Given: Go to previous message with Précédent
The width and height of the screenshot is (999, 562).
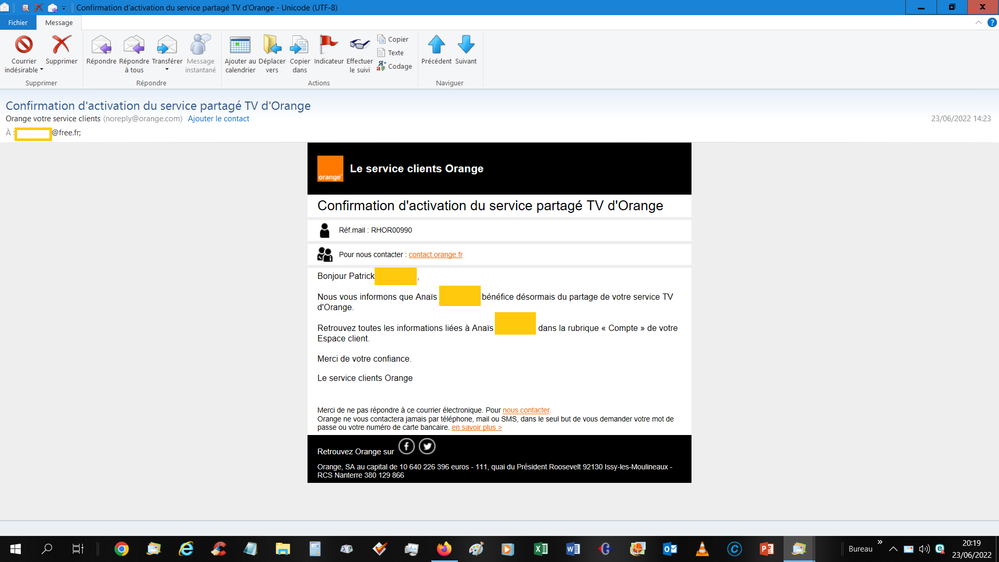Looking at the screenshot, I should [x=436, y=50].
